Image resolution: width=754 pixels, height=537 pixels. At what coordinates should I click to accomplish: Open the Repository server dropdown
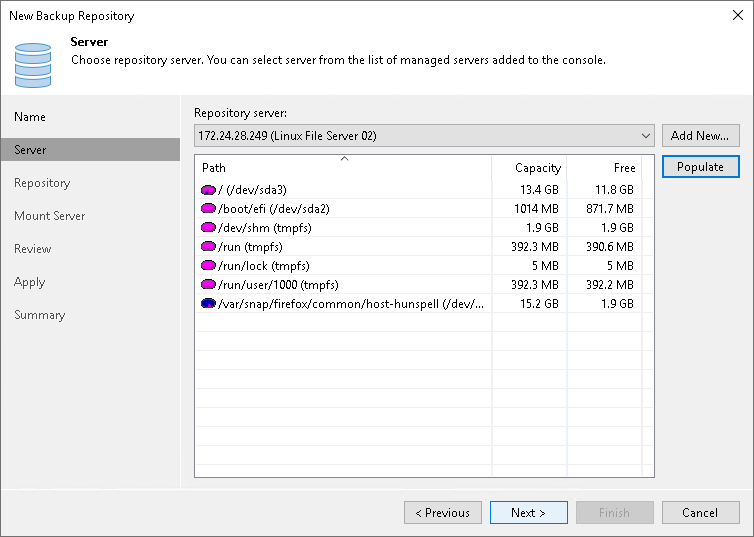point(646,135)
